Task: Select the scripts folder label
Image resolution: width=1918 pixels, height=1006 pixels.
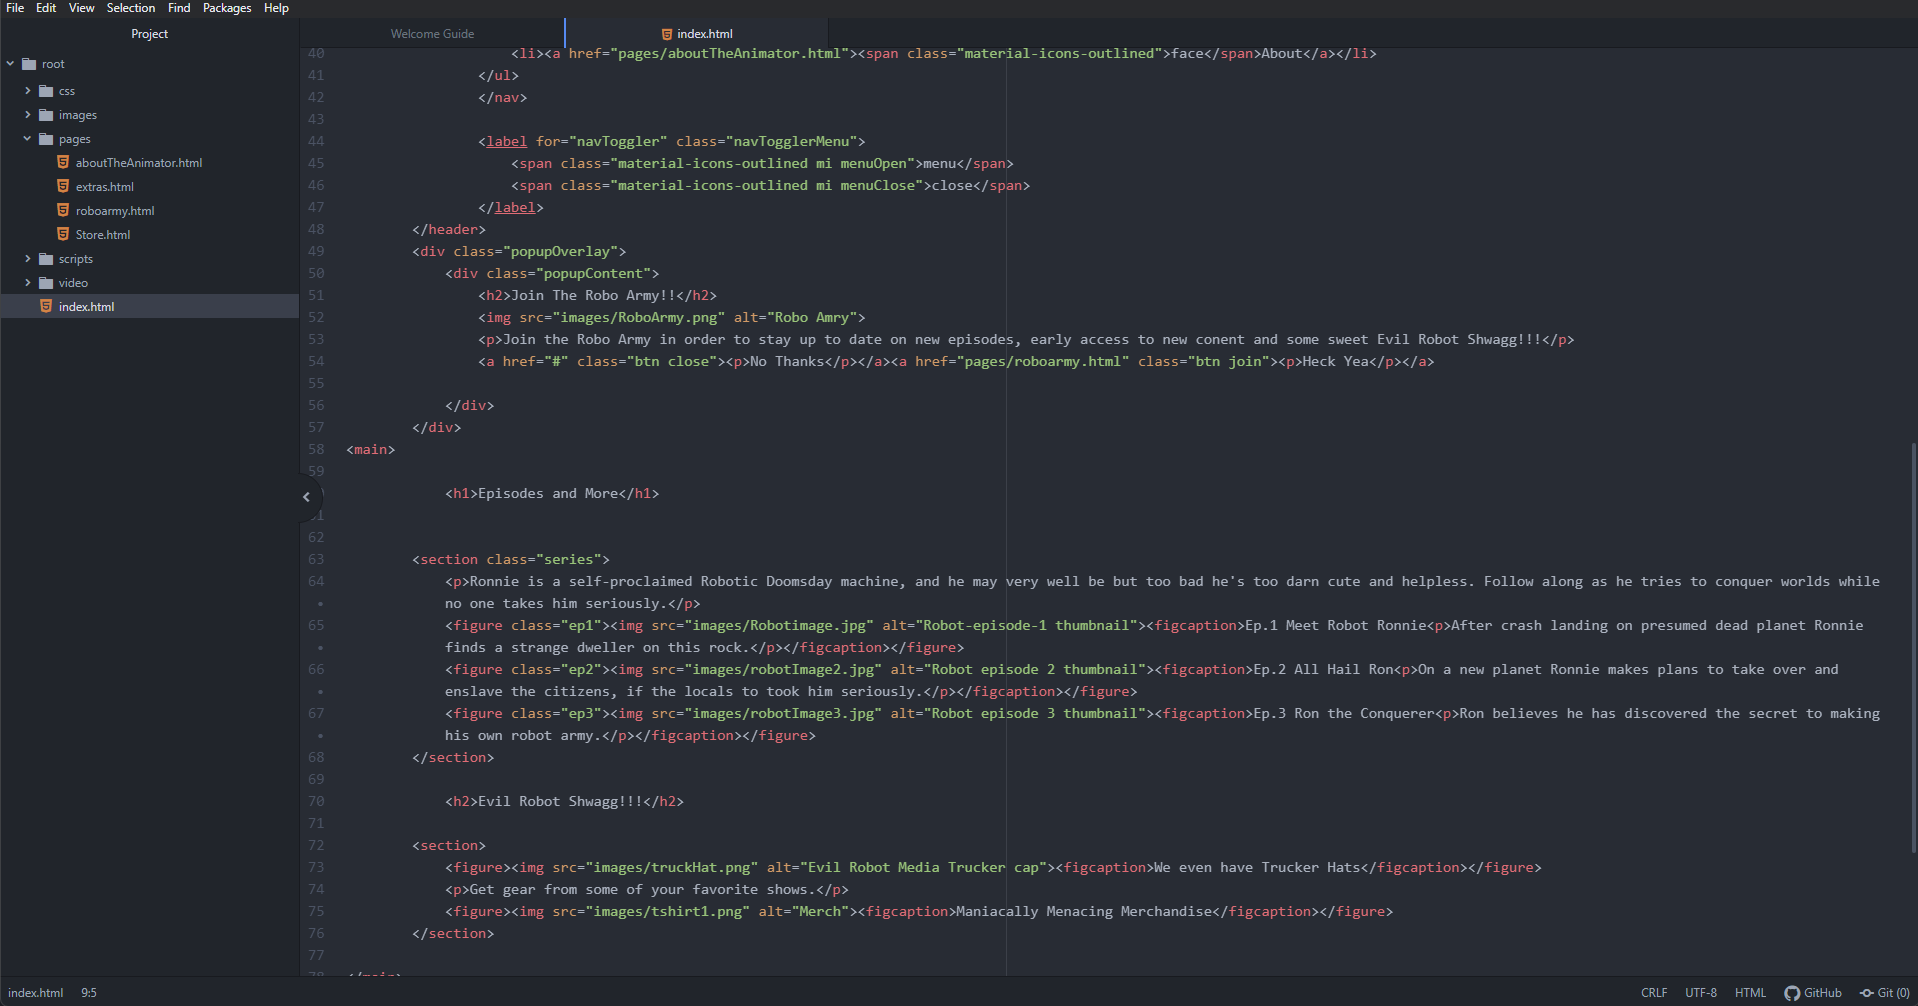Action: click(76, 259)
